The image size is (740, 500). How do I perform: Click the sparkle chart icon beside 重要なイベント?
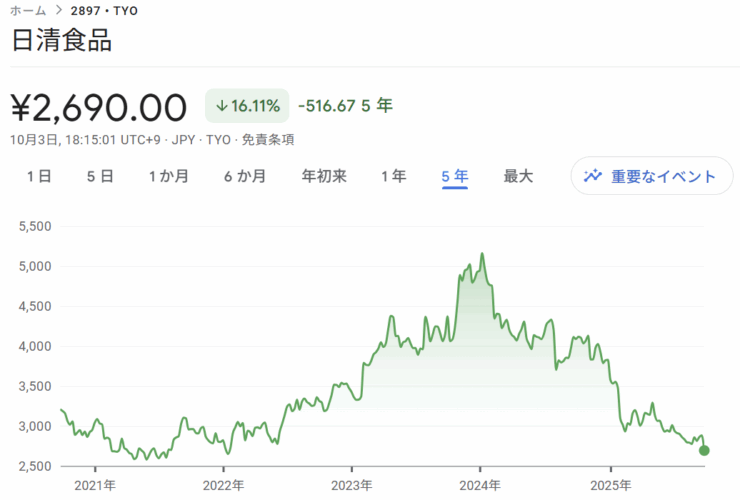pyautogui.click(x=593, y=176)
